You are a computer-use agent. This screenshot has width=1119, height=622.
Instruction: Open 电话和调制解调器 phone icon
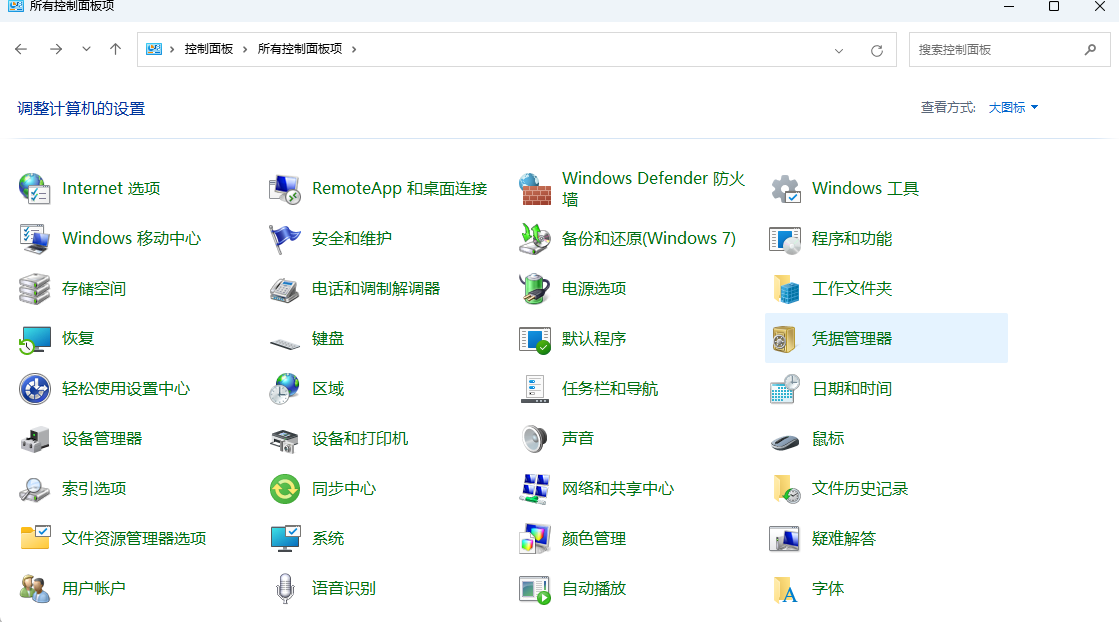click(x=284, y=288)
